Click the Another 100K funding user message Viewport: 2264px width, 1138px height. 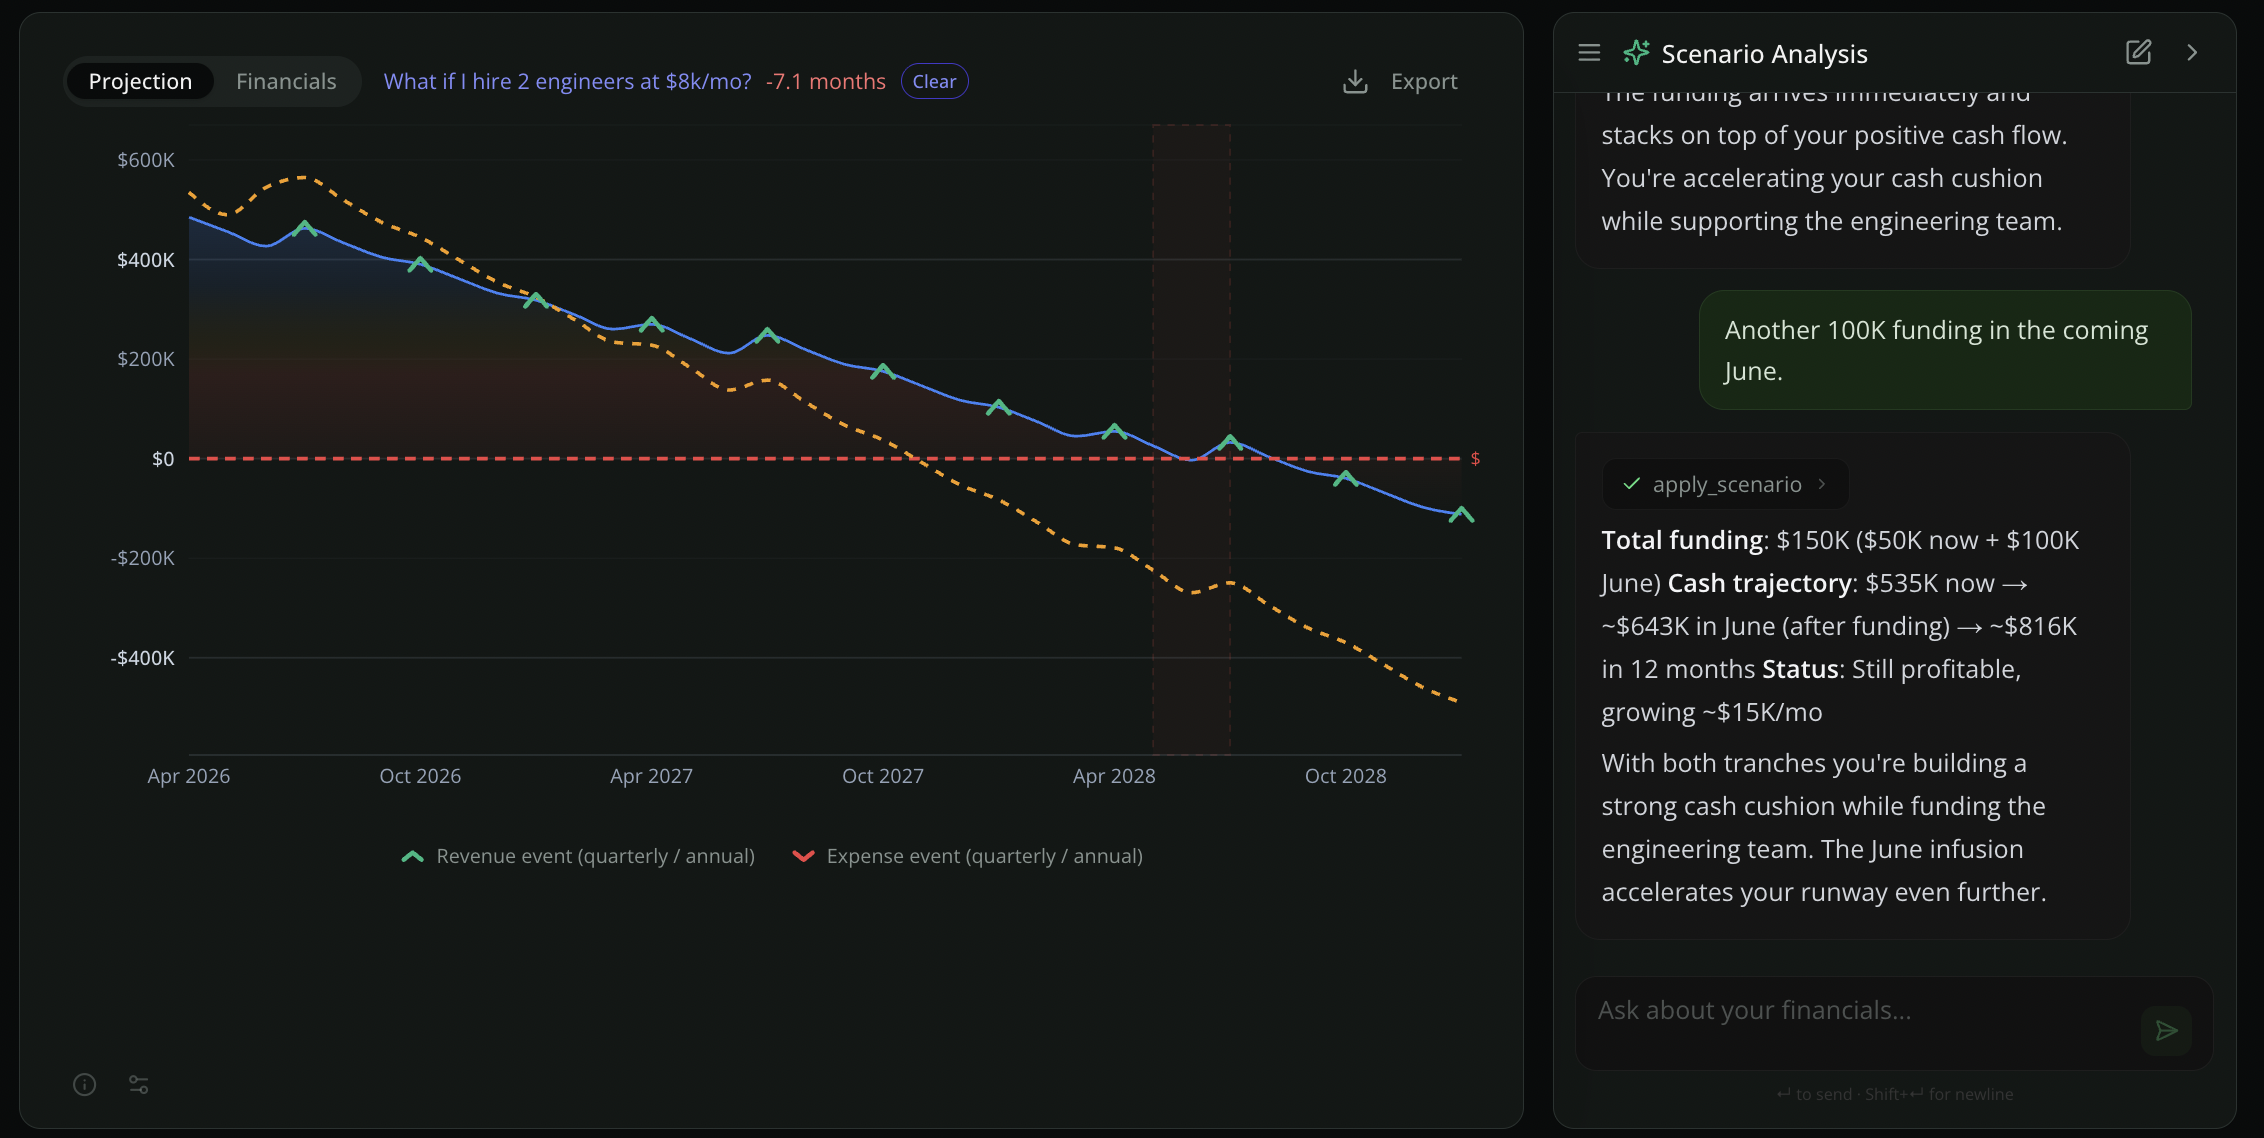tap(1945, 350)
